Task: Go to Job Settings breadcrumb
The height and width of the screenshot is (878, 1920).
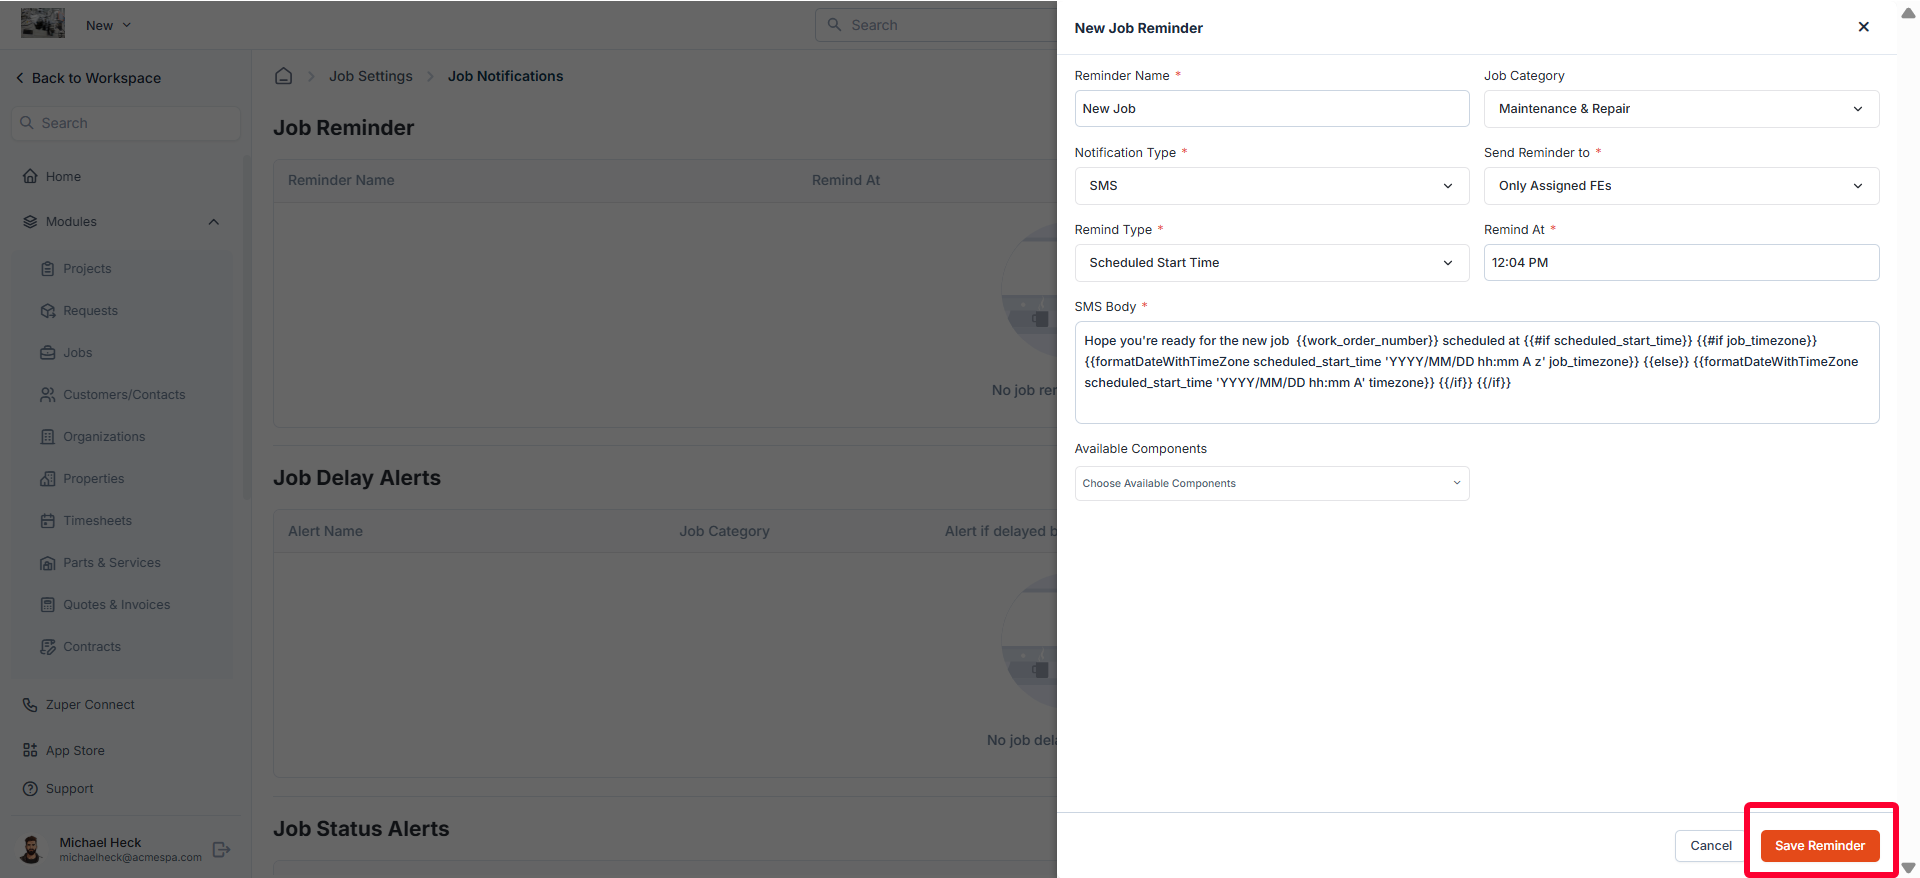Action: coord(371,76)
